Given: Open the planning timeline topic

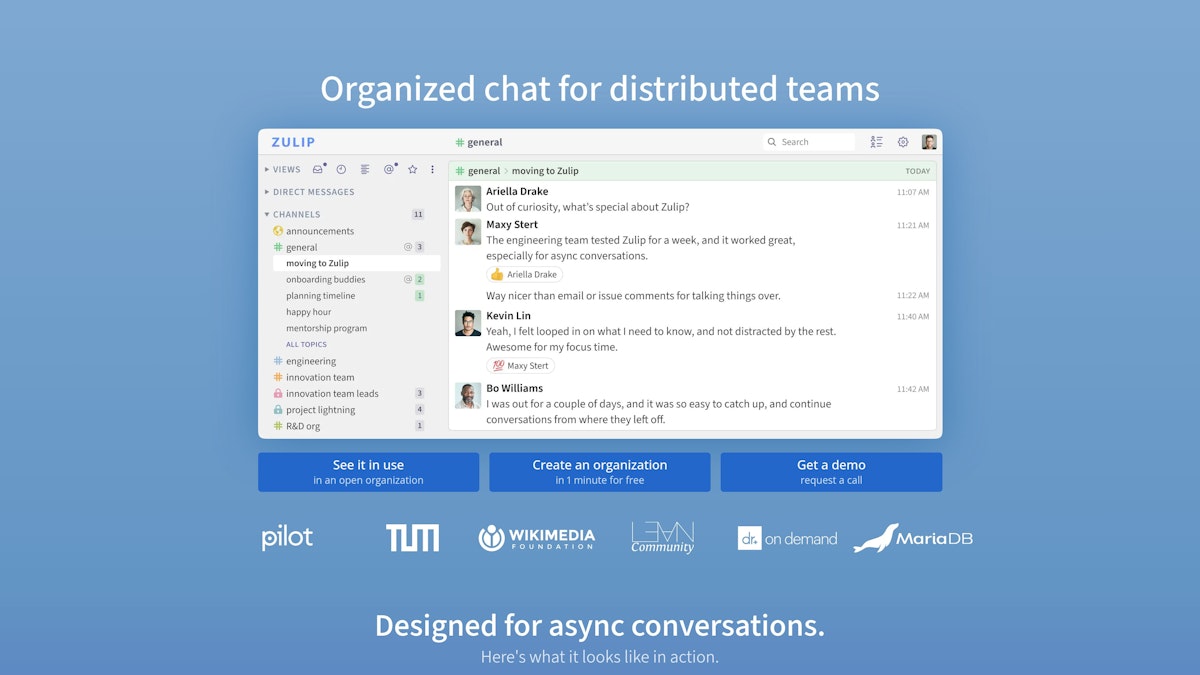Looking at the screenshot, I should pyautogui.click(x=321, y=296).
